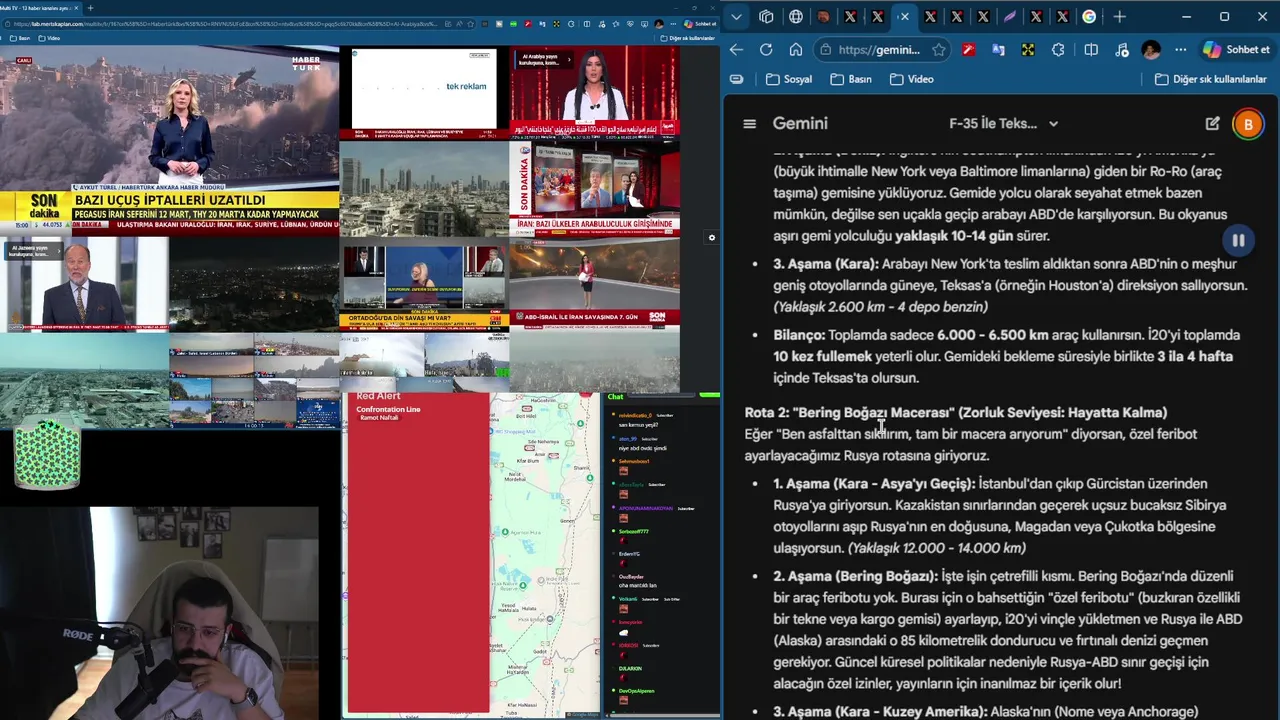Open the Sosyal bookmarks folder
This screenshot has height=720, width=1280.
point(789,79)
